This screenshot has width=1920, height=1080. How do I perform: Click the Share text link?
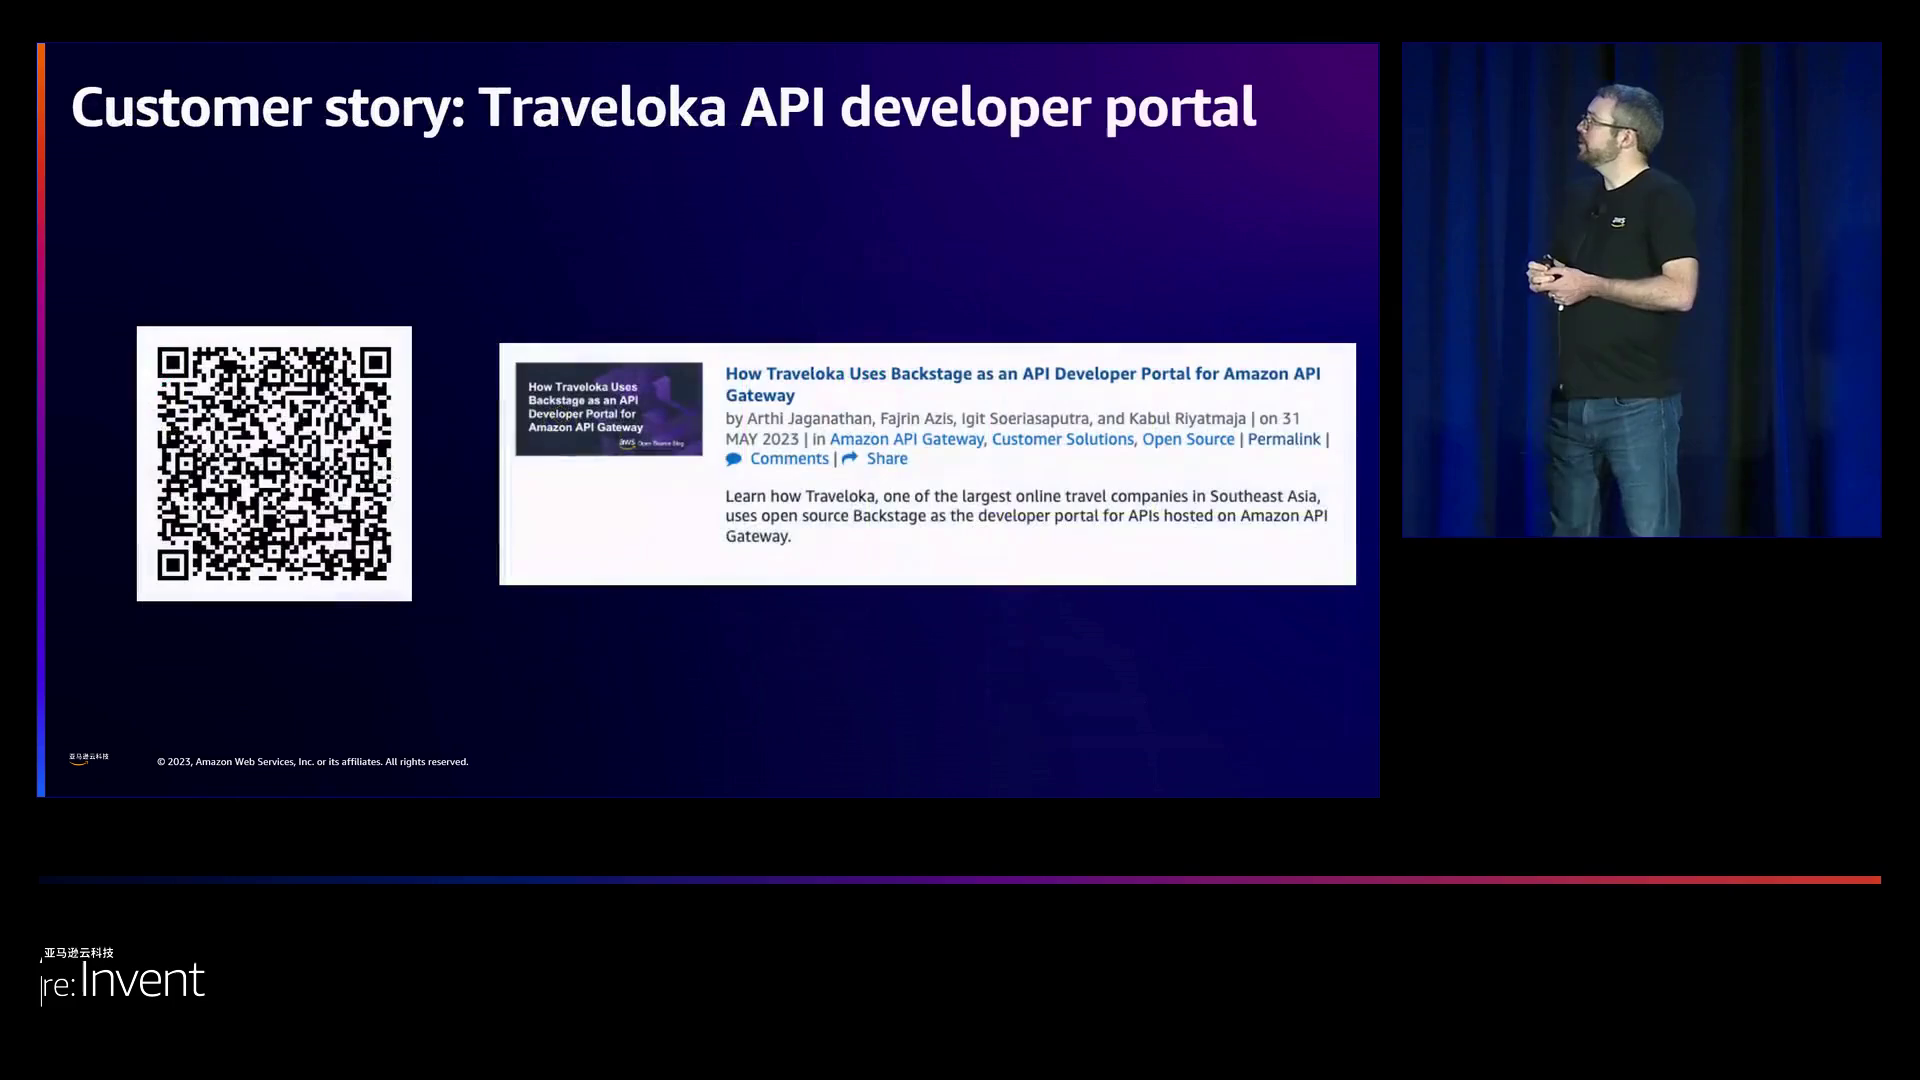click(887, 459)
